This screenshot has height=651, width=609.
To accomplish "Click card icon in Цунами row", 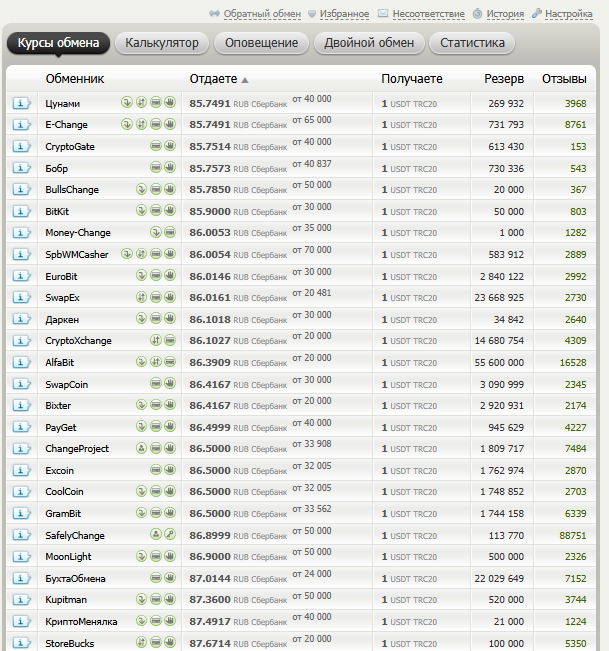I will 156,102.
